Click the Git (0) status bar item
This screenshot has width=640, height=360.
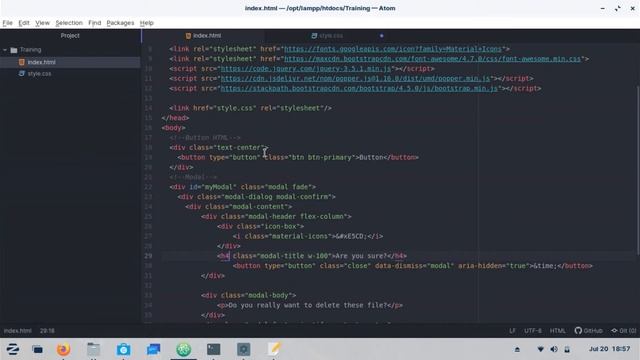tap(623, 331)
